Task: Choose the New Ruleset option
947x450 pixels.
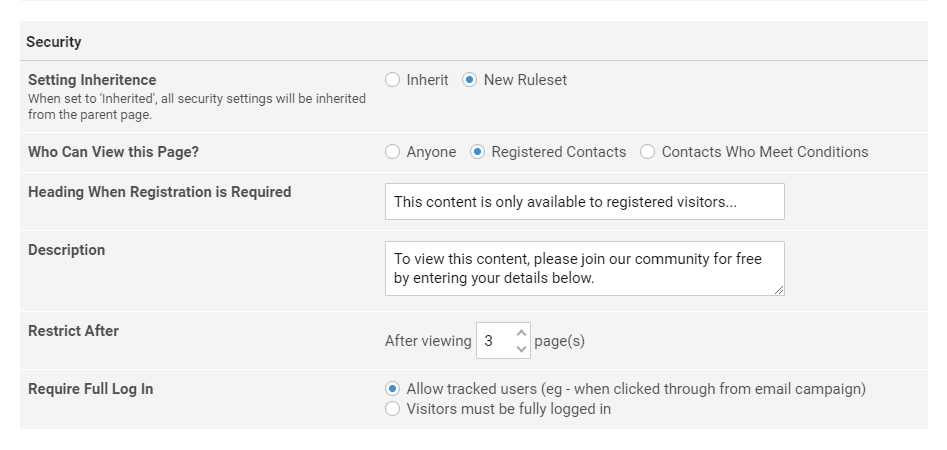Action: click(x=470, y=80)
